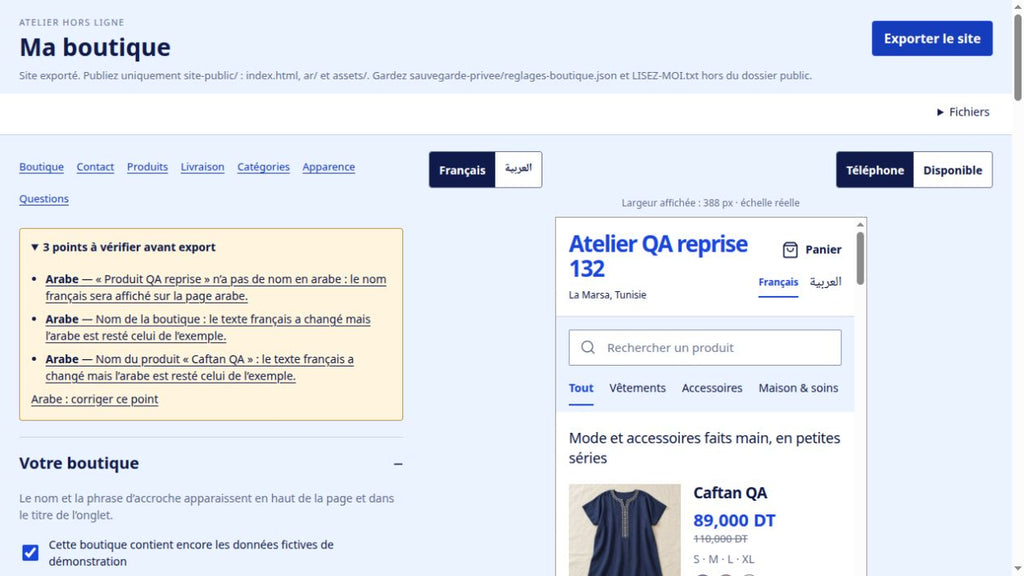Select Français tab in shop preview
Viewport: 1024px width, 576px height.
778,283
